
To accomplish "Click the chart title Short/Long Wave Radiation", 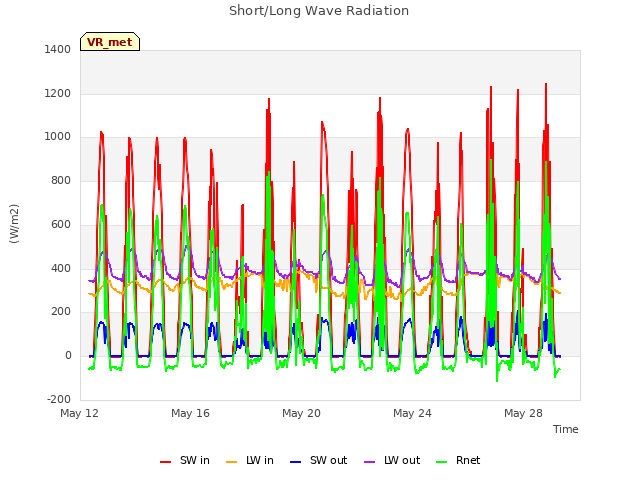I will tap(319, 11).
